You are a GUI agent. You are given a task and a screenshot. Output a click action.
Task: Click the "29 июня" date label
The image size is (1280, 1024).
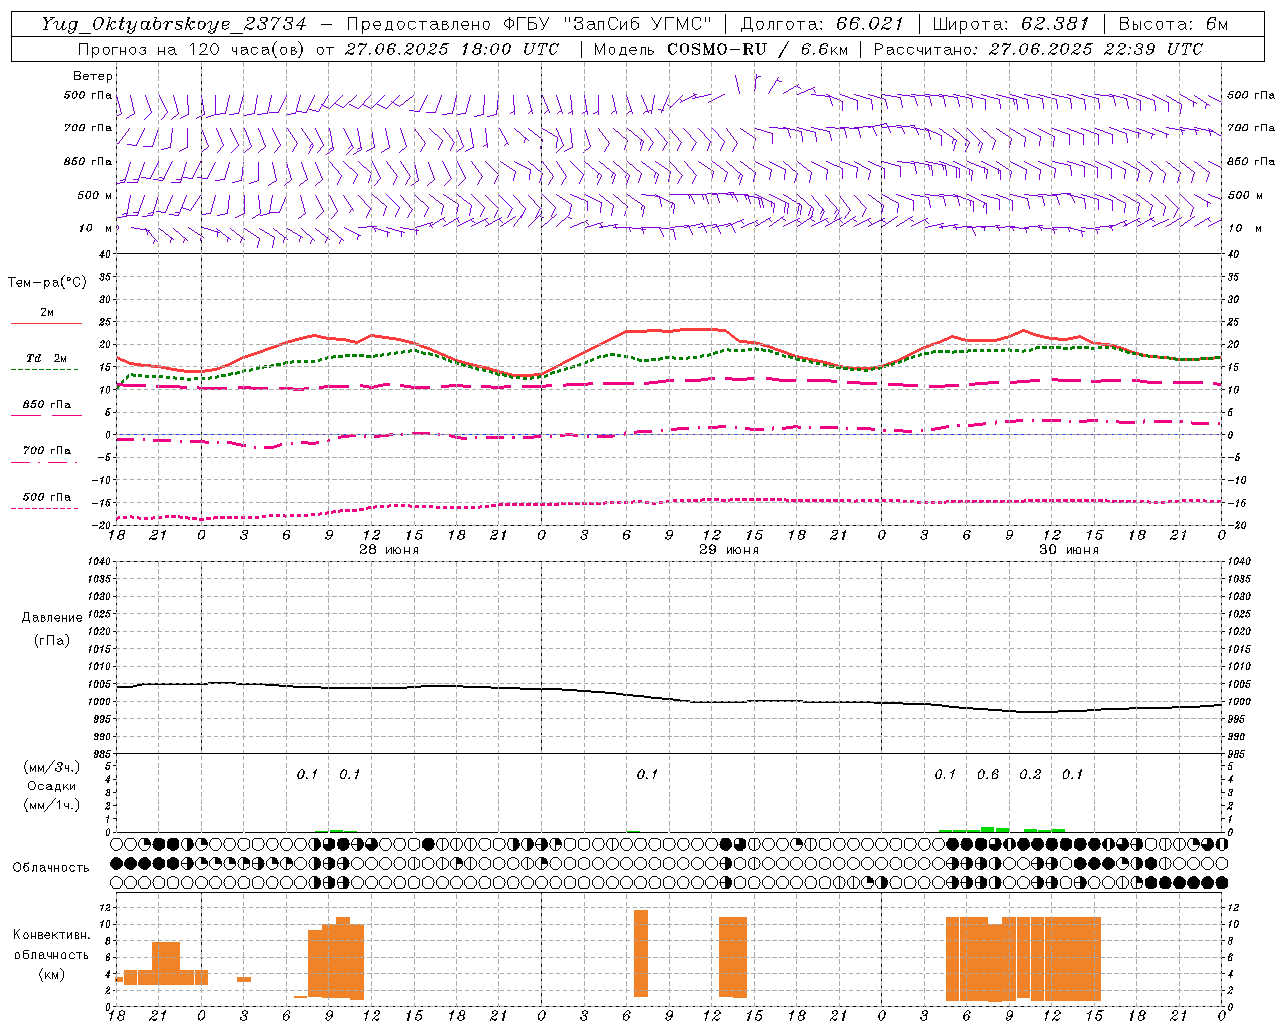728,550
